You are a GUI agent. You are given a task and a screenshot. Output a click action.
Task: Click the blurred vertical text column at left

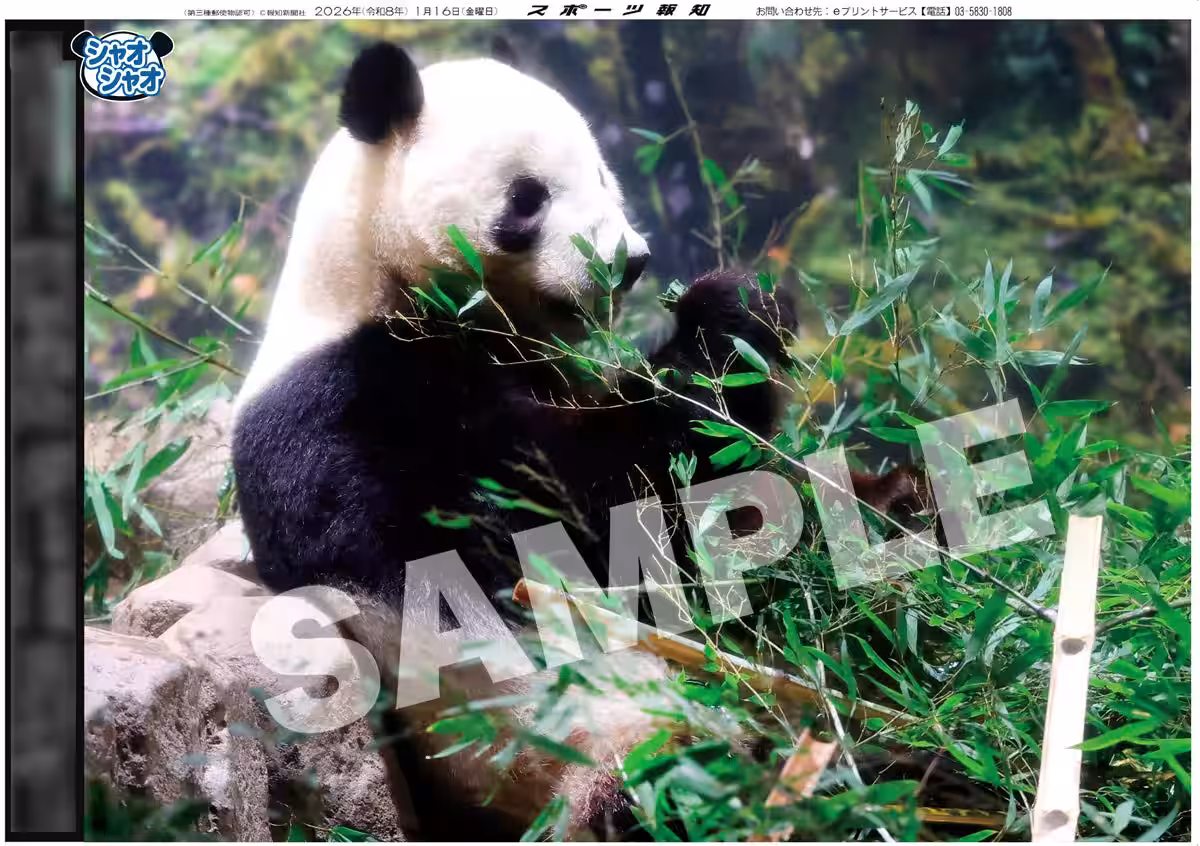click(x=43, y=430)
